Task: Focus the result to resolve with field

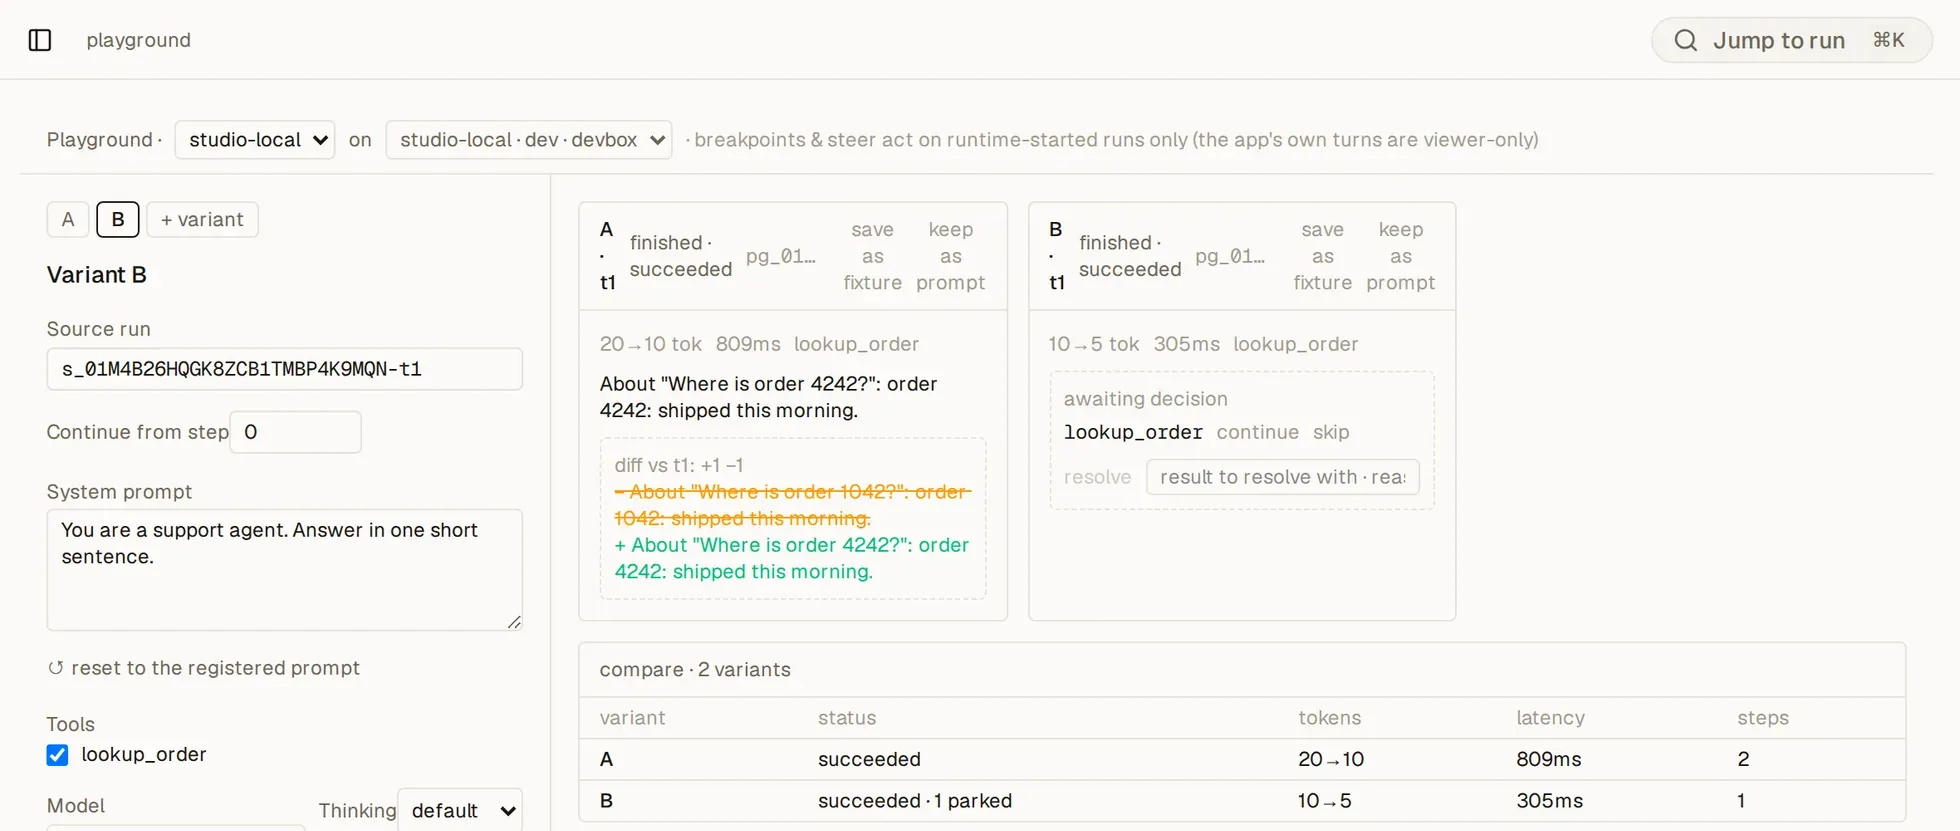Action: (1283, 477)
